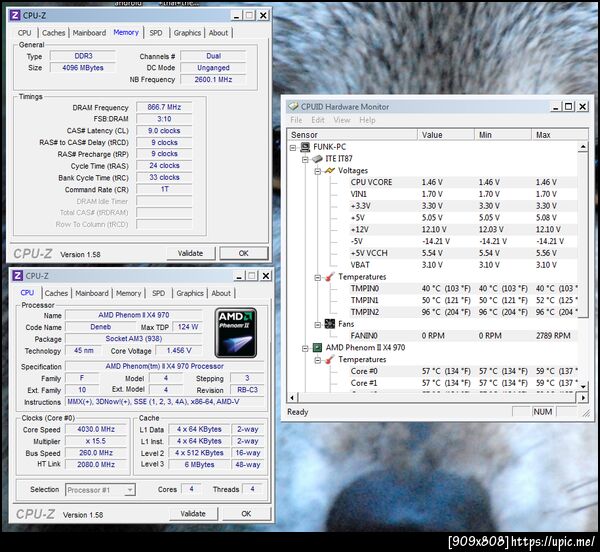600x552 pixels.
Task: Click the Fans icon in sensor tree
Action: [330, 324]
